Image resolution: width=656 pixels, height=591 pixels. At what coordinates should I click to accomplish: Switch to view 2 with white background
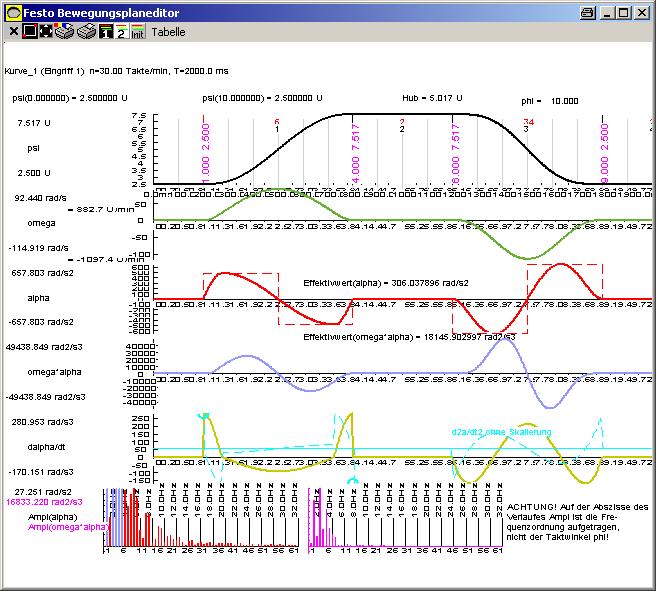122,31
